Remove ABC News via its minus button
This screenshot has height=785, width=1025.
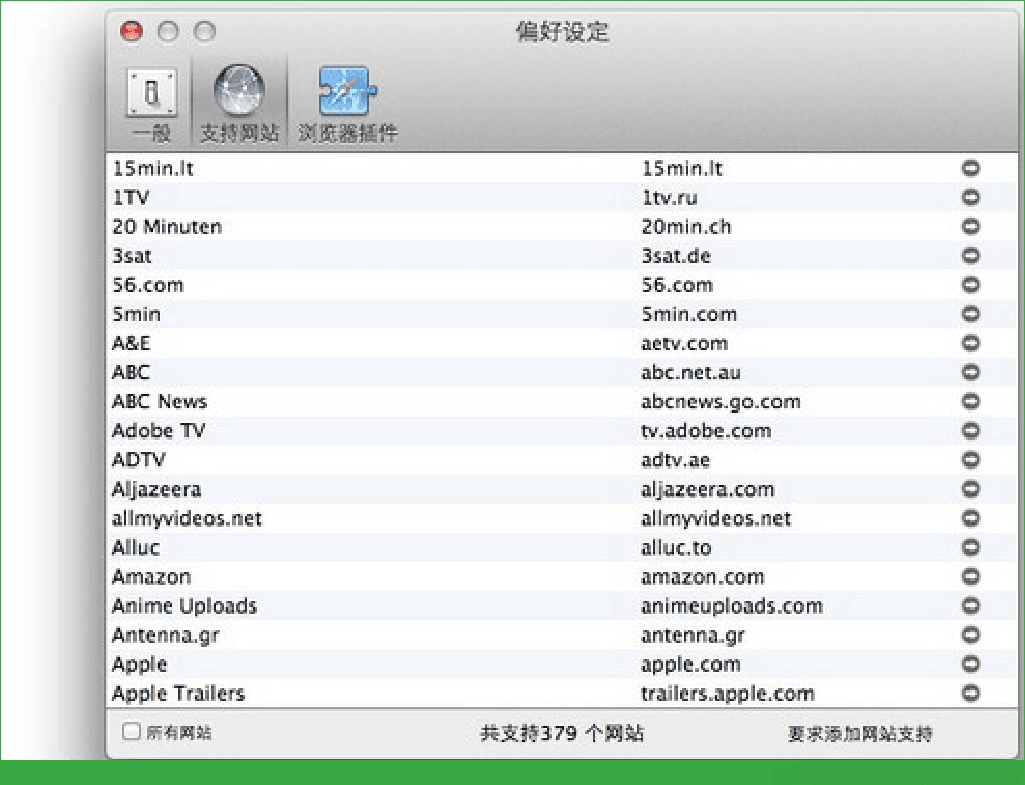point(970,402)
